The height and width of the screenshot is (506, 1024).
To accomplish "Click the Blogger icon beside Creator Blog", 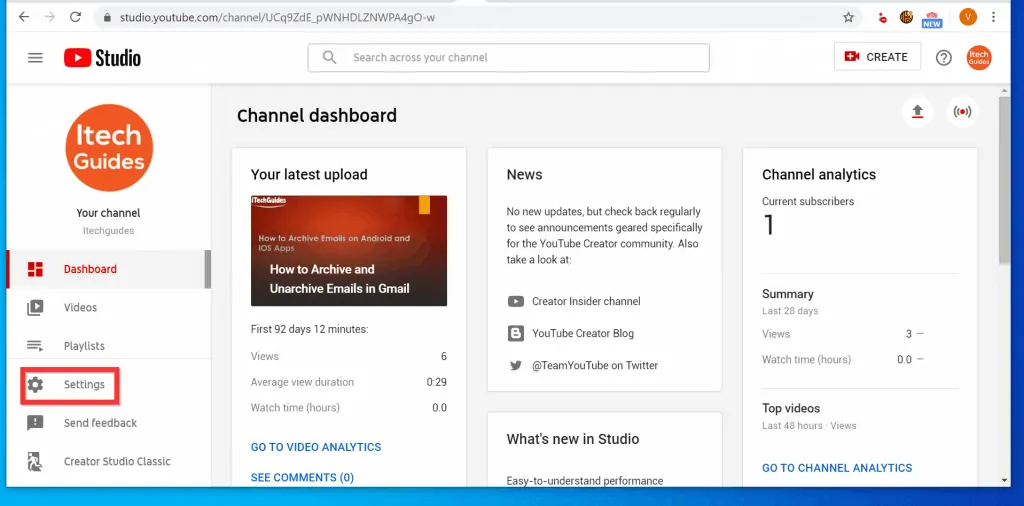I will pos(516,334).
